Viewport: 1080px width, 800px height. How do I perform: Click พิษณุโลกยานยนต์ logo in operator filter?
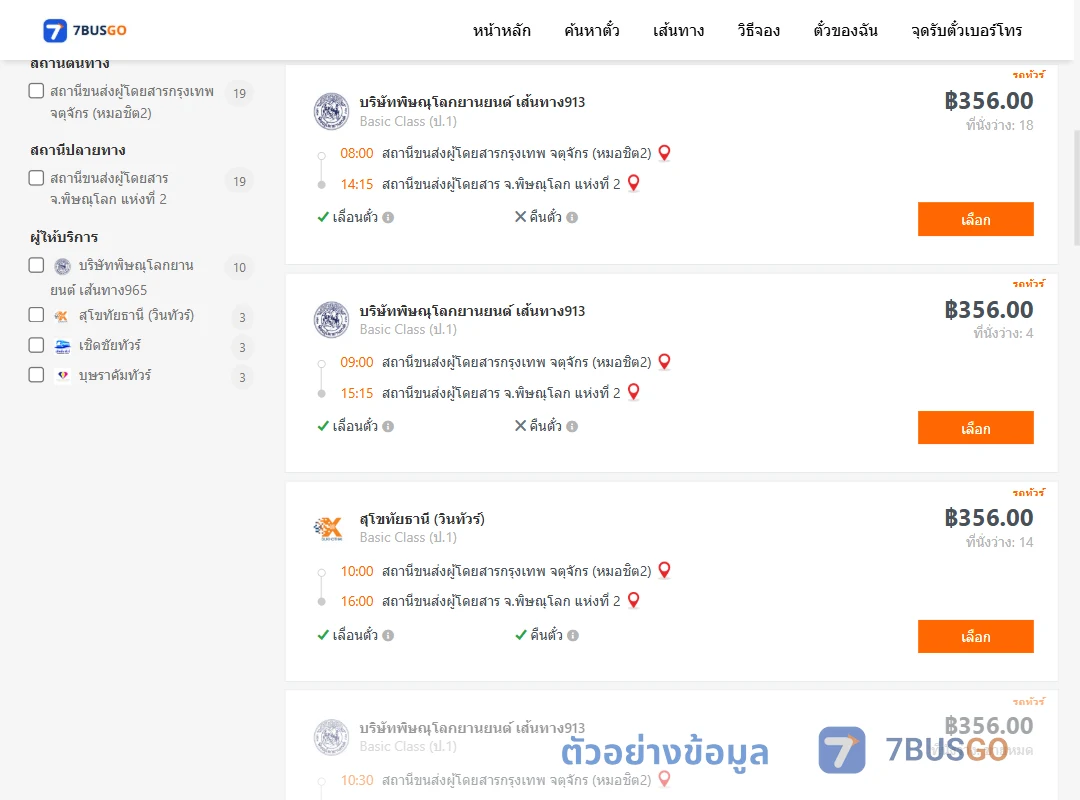point(63,266)
